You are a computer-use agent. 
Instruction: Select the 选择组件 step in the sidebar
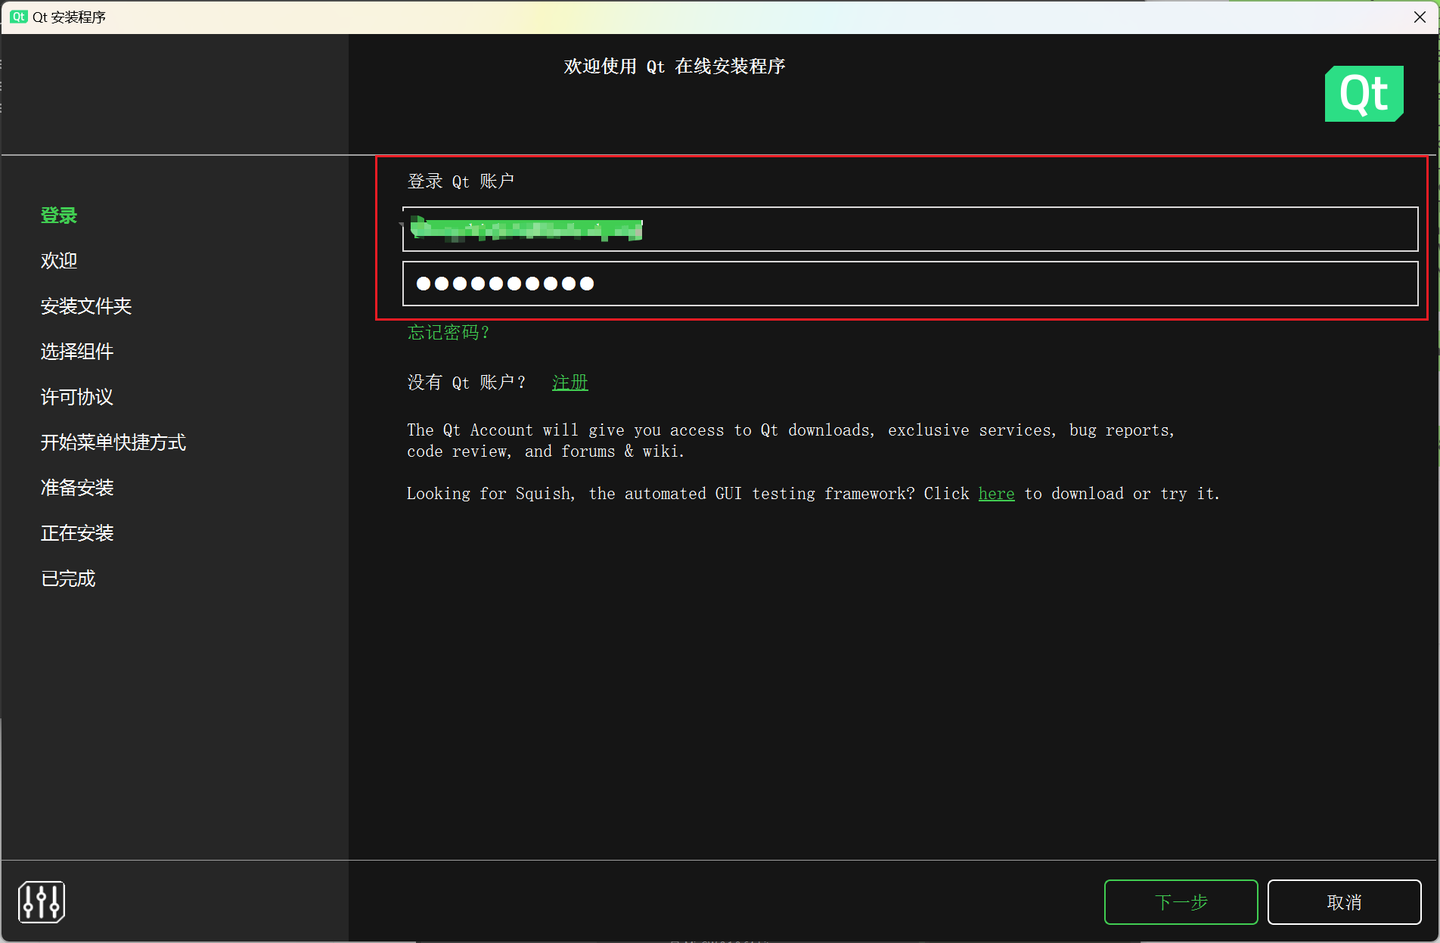(x=76, y=351)
